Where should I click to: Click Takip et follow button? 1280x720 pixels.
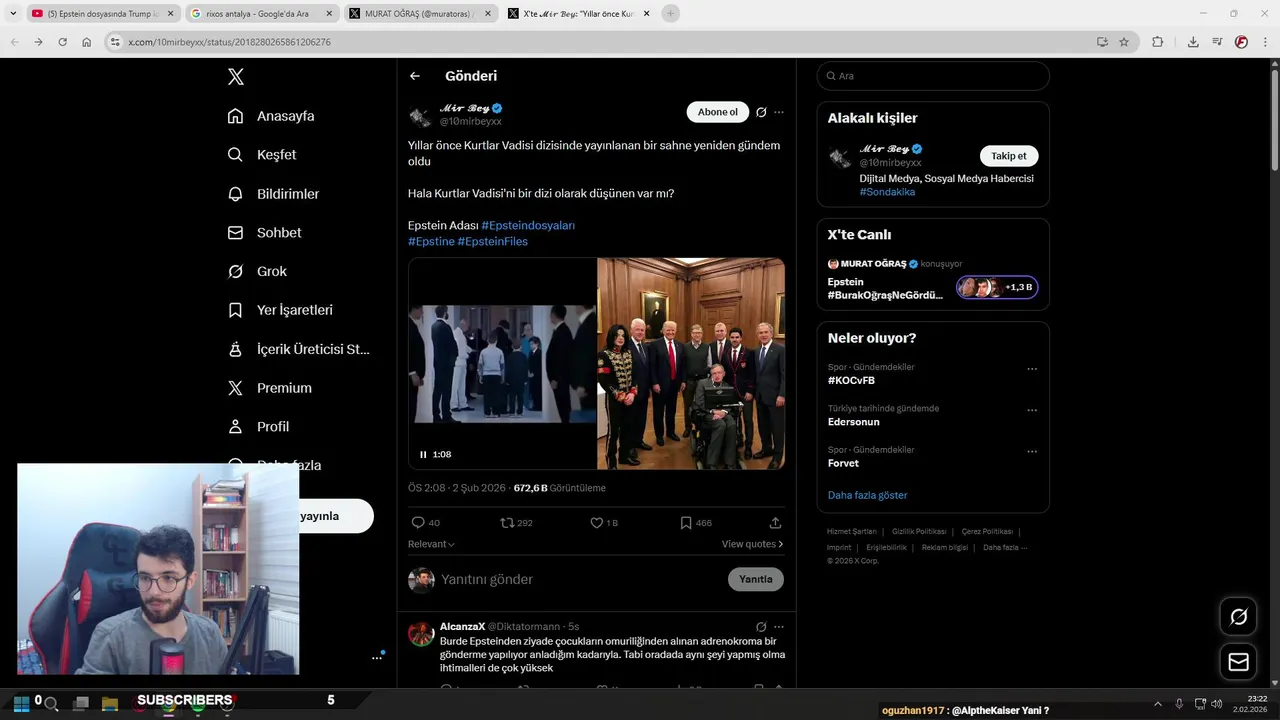1009,156
